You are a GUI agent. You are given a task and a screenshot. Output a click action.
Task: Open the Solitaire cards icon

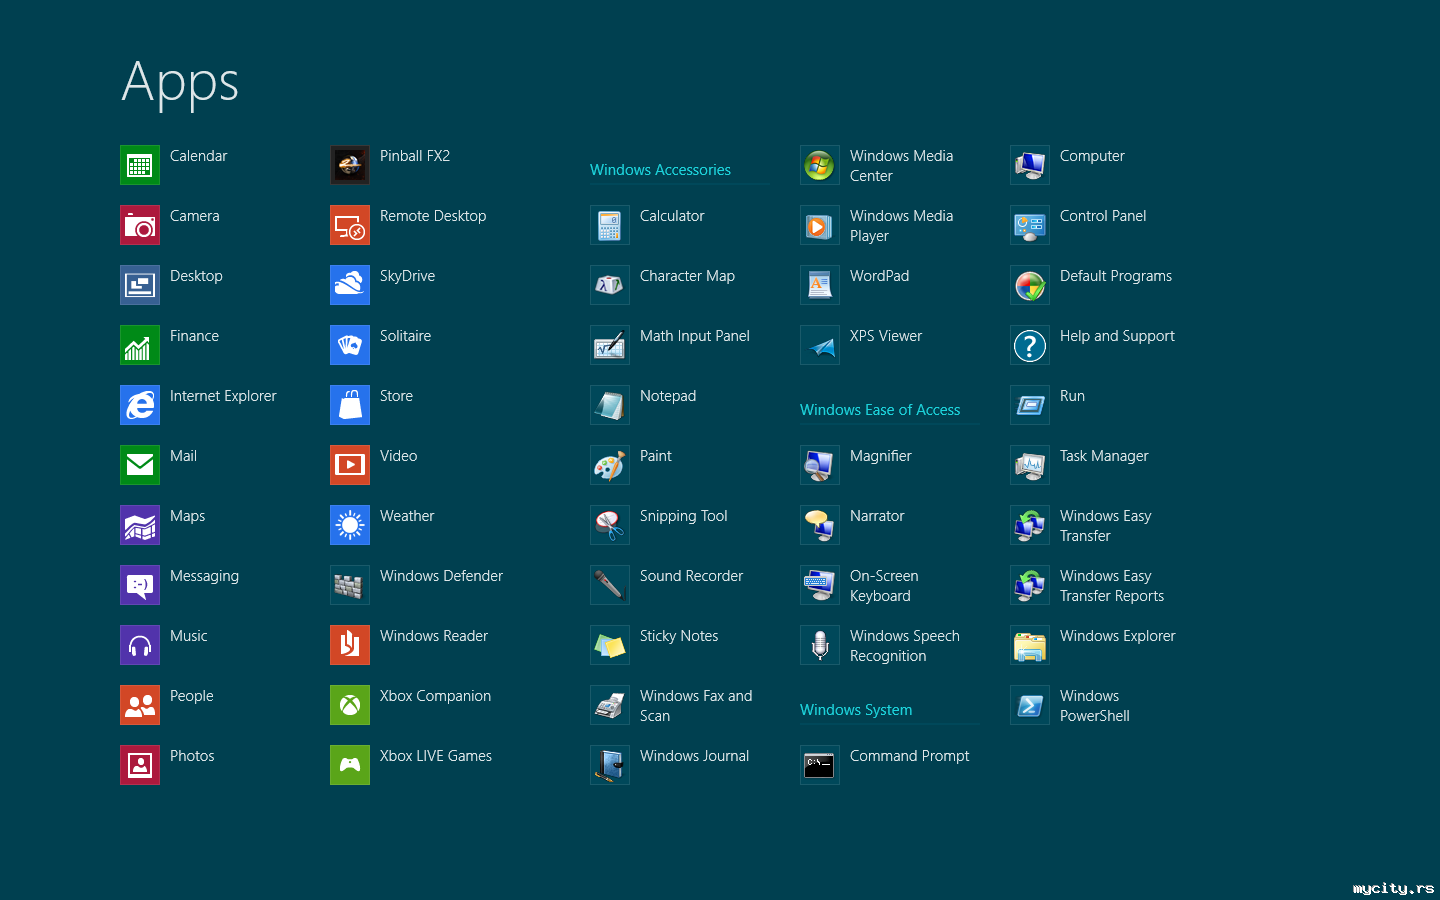pos(350,345)
